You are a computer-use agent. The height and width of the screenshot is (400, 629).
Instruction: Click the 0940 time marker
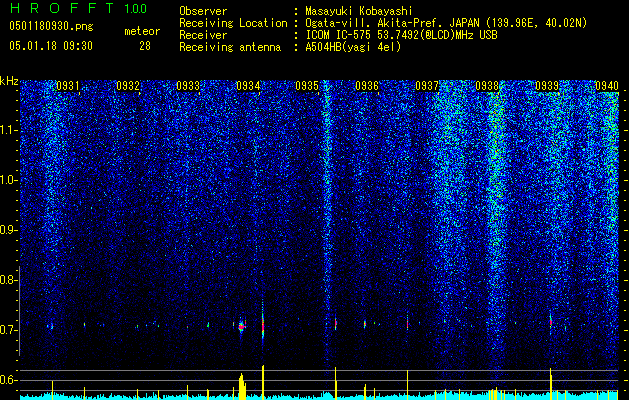click(x=607, y=85)
